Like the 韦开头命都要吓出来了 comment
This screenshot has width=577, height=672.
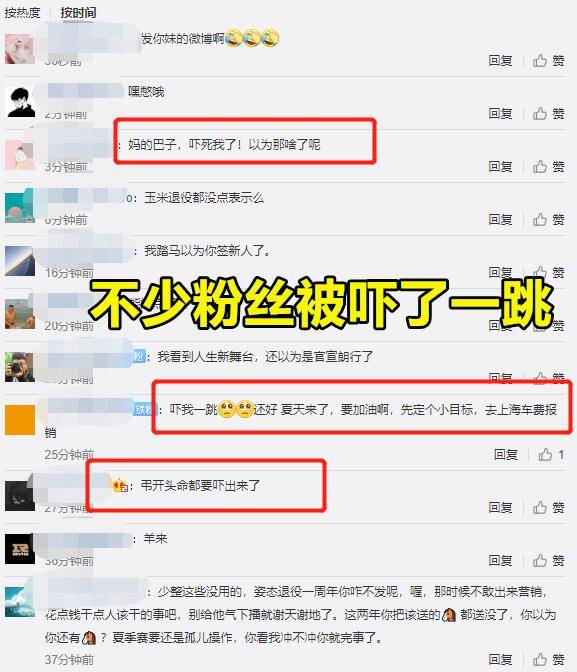[x=548, y=507]
